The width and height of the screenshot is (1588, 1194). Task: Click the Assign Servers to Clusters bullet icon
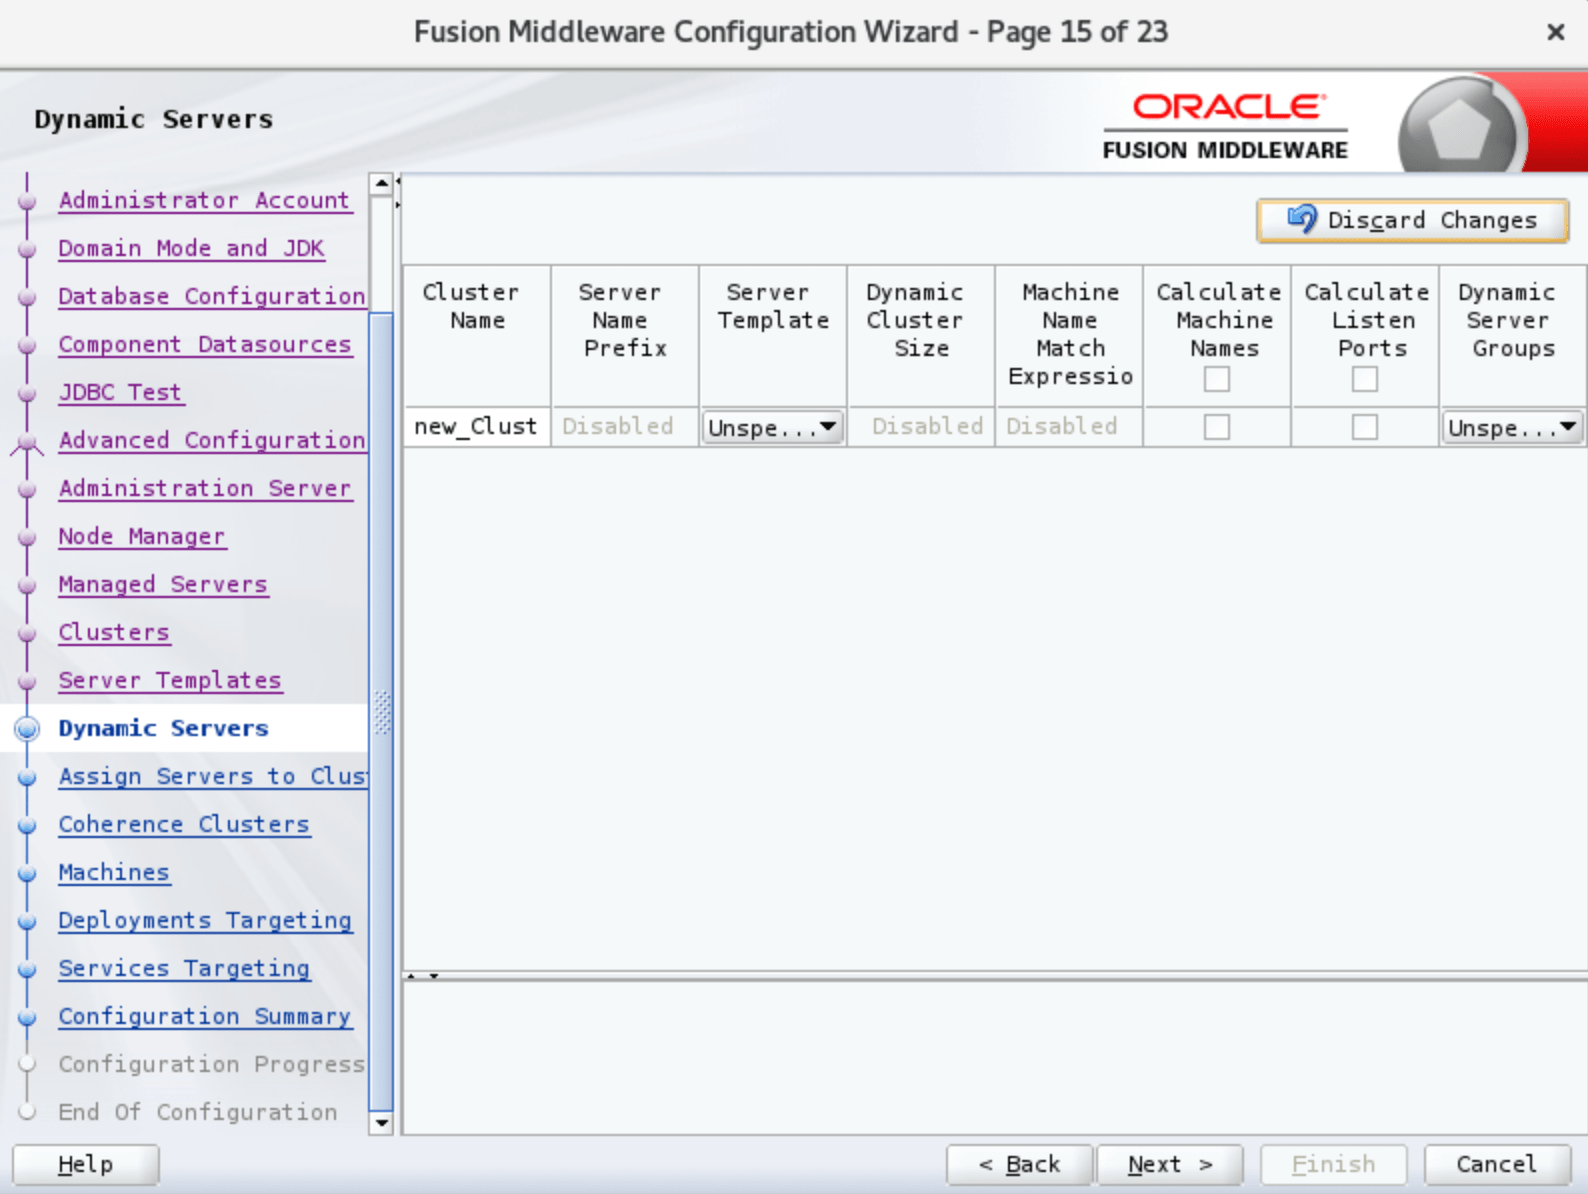pyautogui.click(x=28, y=777)
